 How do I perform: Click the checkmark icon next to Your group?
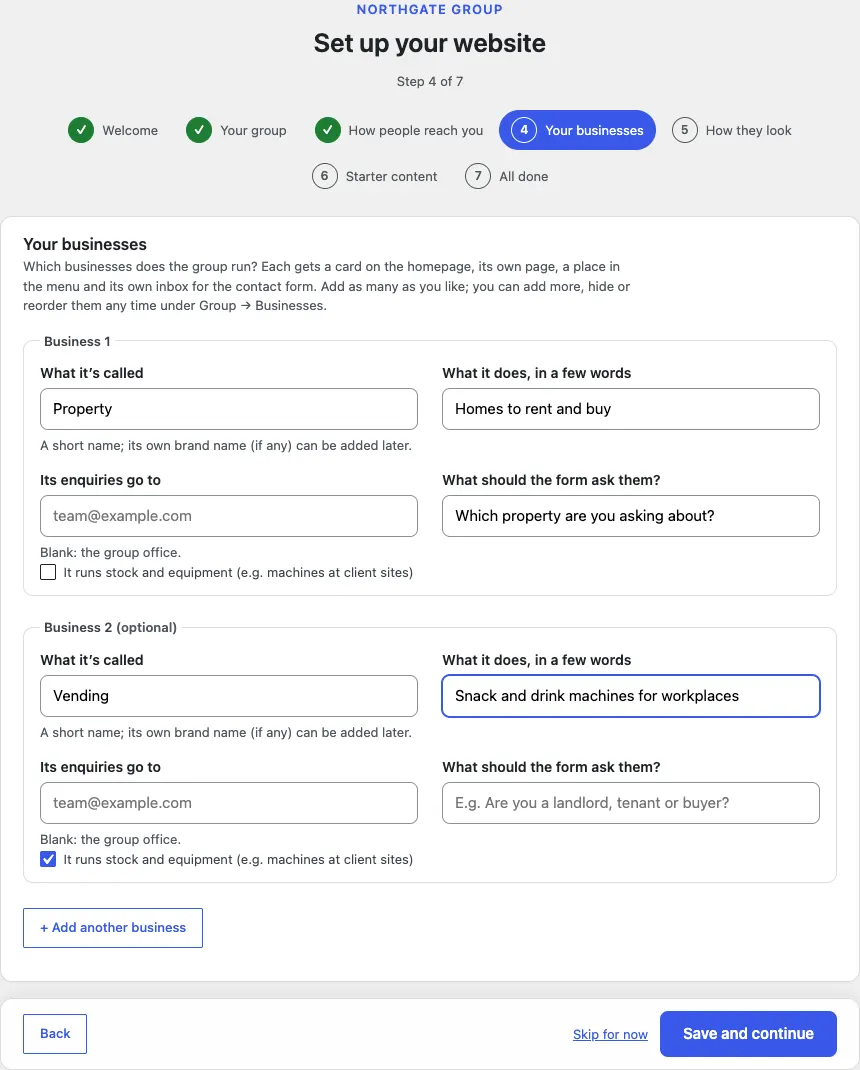(x=199, y=130)
